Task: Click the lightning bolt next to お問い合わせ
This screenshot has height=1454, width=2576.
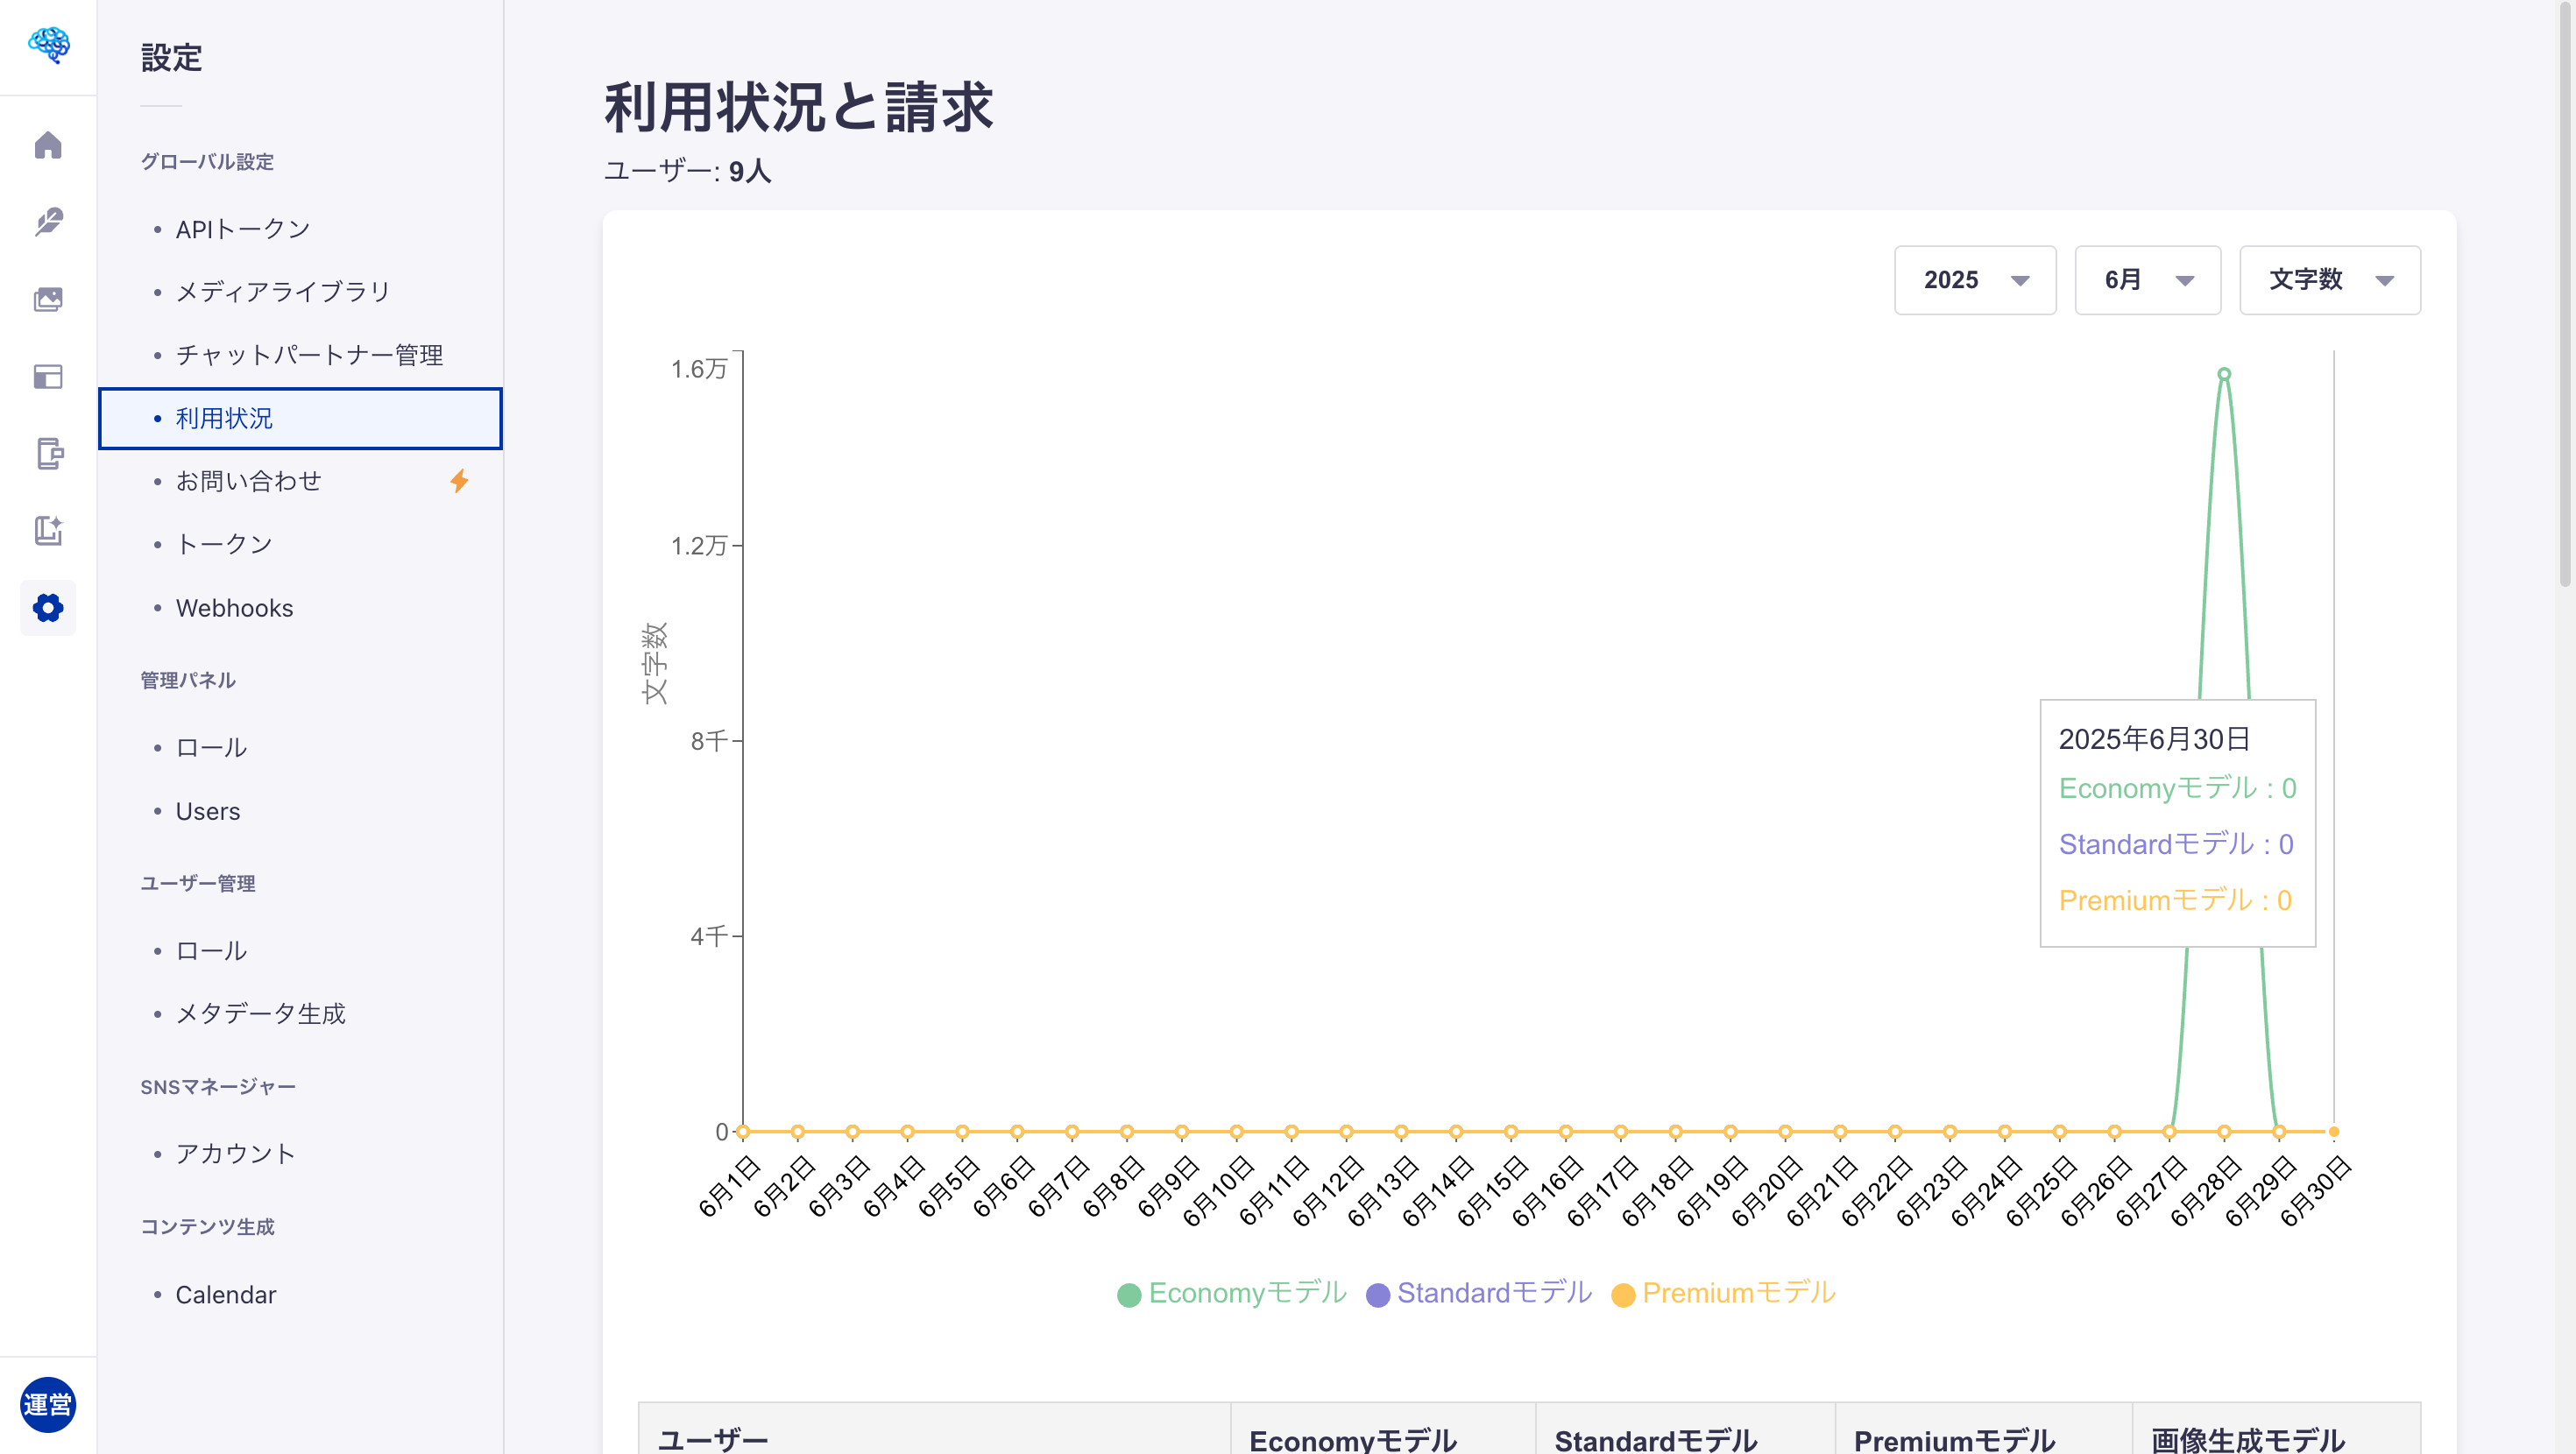Action: point(460,481)
